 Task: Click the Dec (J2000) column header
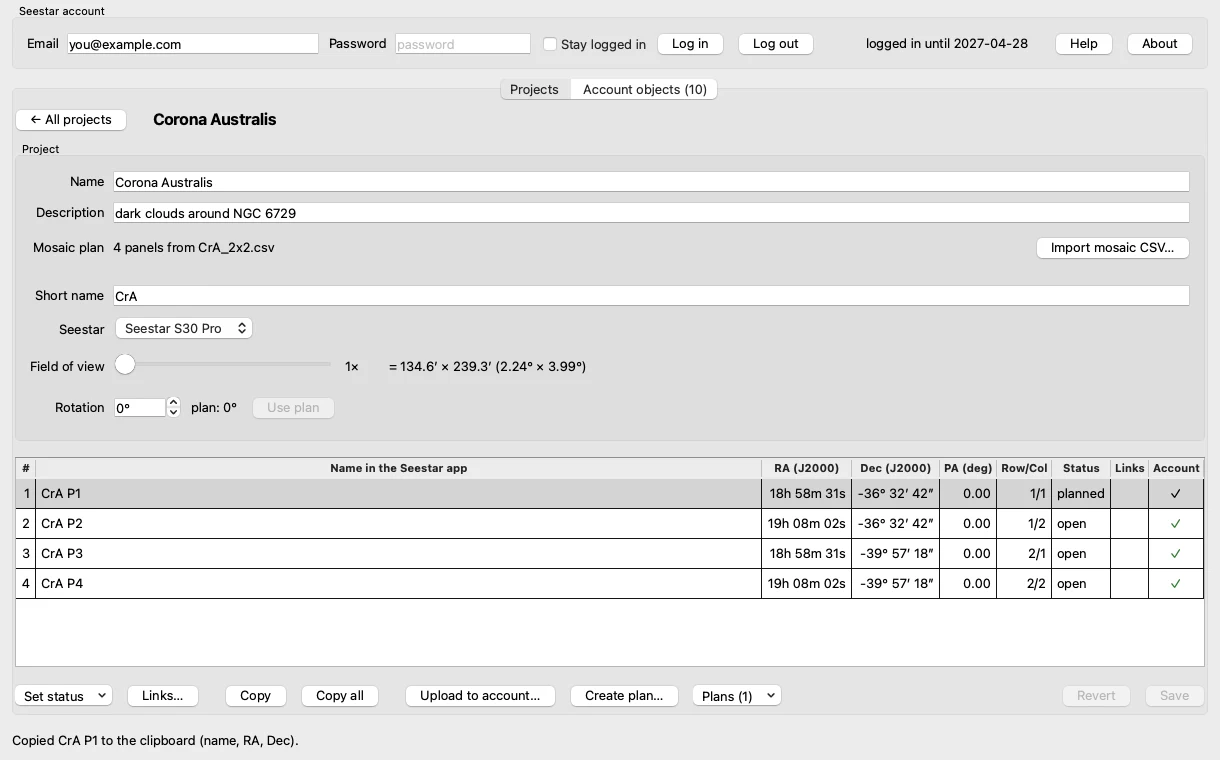896,468
